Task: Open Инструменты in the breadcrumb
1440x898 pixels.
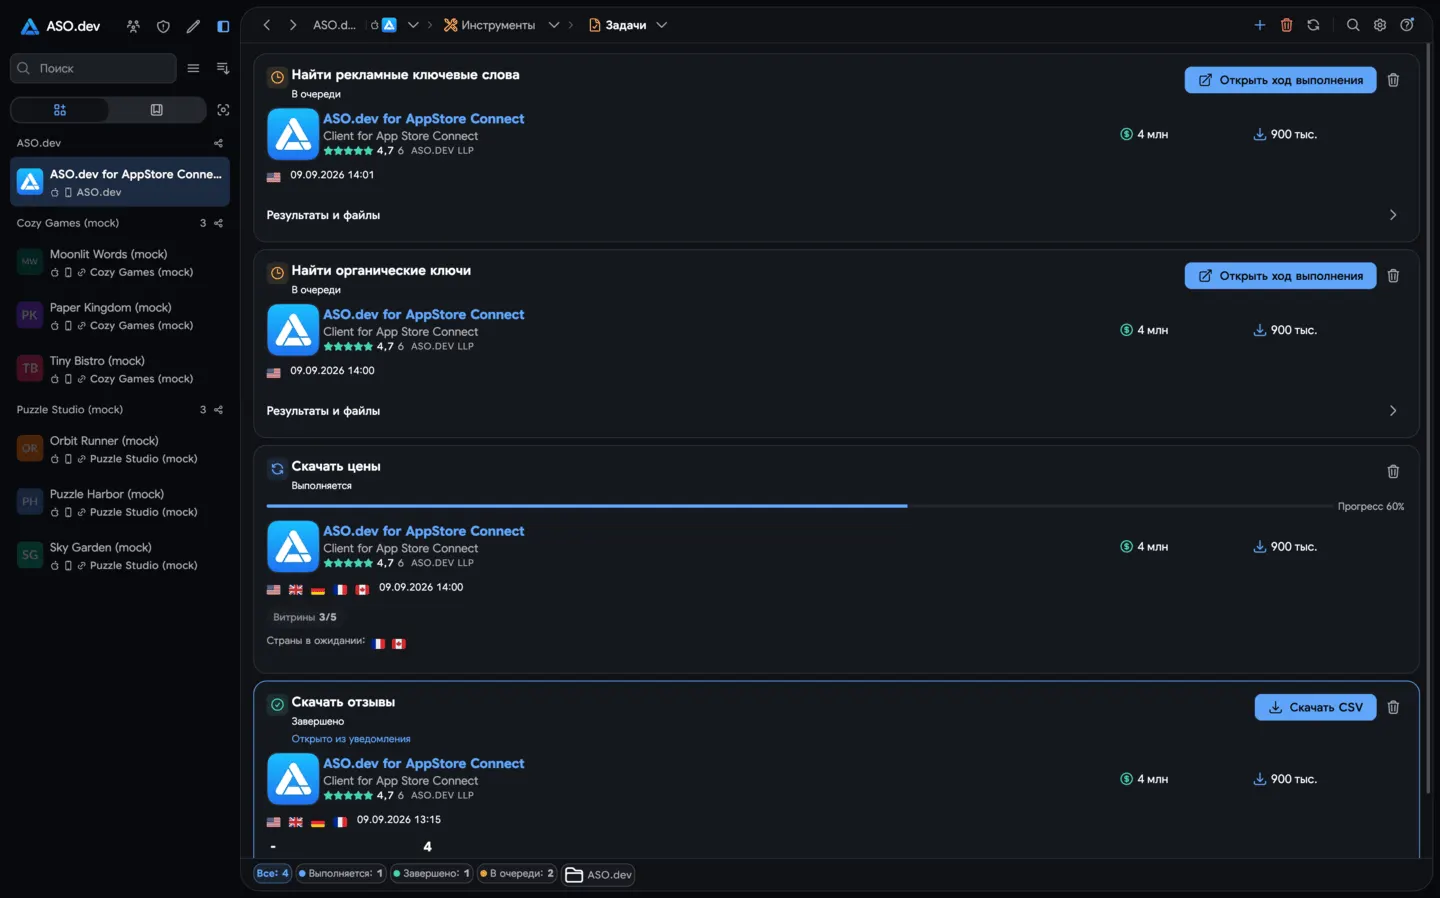Action: pyautogui.click(x=490, y=25)
